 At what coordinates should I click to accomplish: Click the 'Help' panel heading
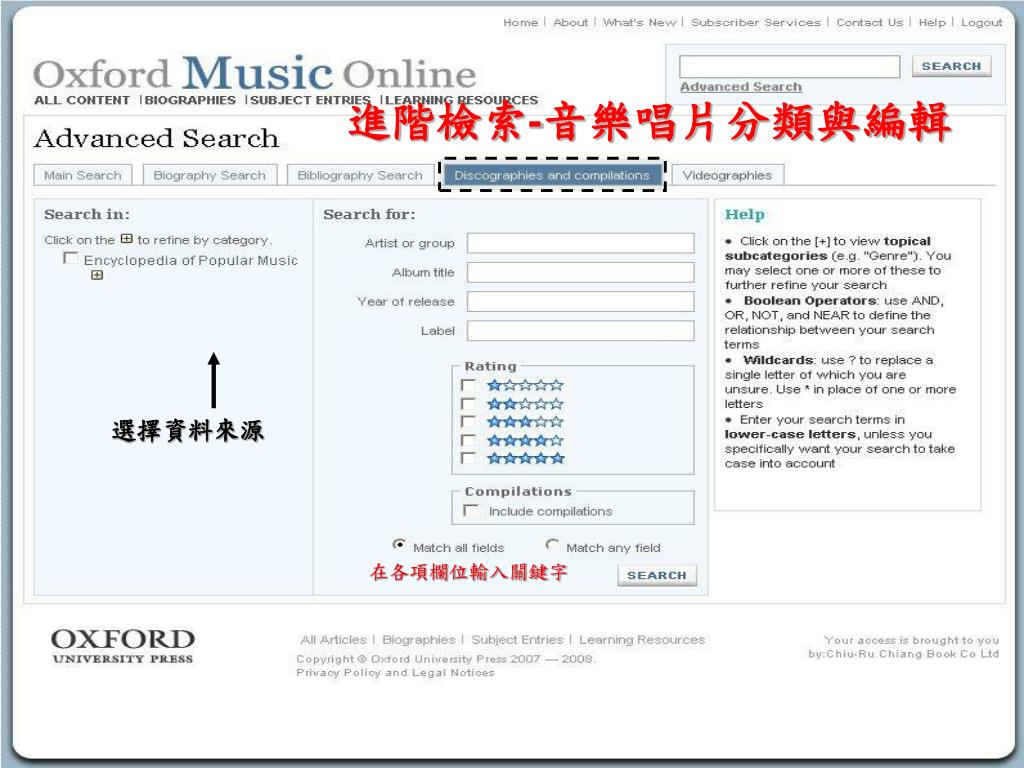[744, 214]
